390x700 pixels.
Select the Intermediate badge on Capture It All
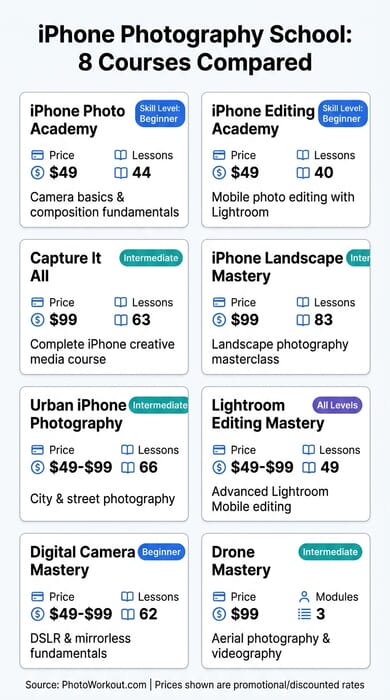pyautogui.click(x=151, y=258)
